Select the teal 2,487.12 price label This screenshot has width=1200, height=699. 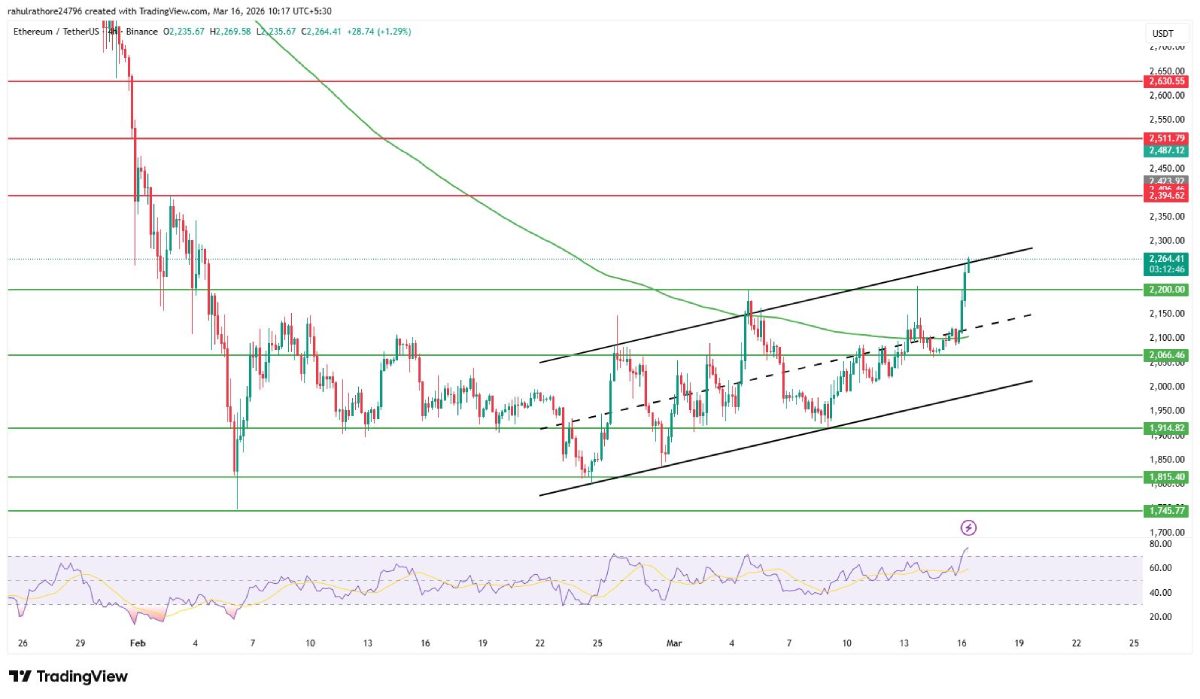[x=1166, y=150]
